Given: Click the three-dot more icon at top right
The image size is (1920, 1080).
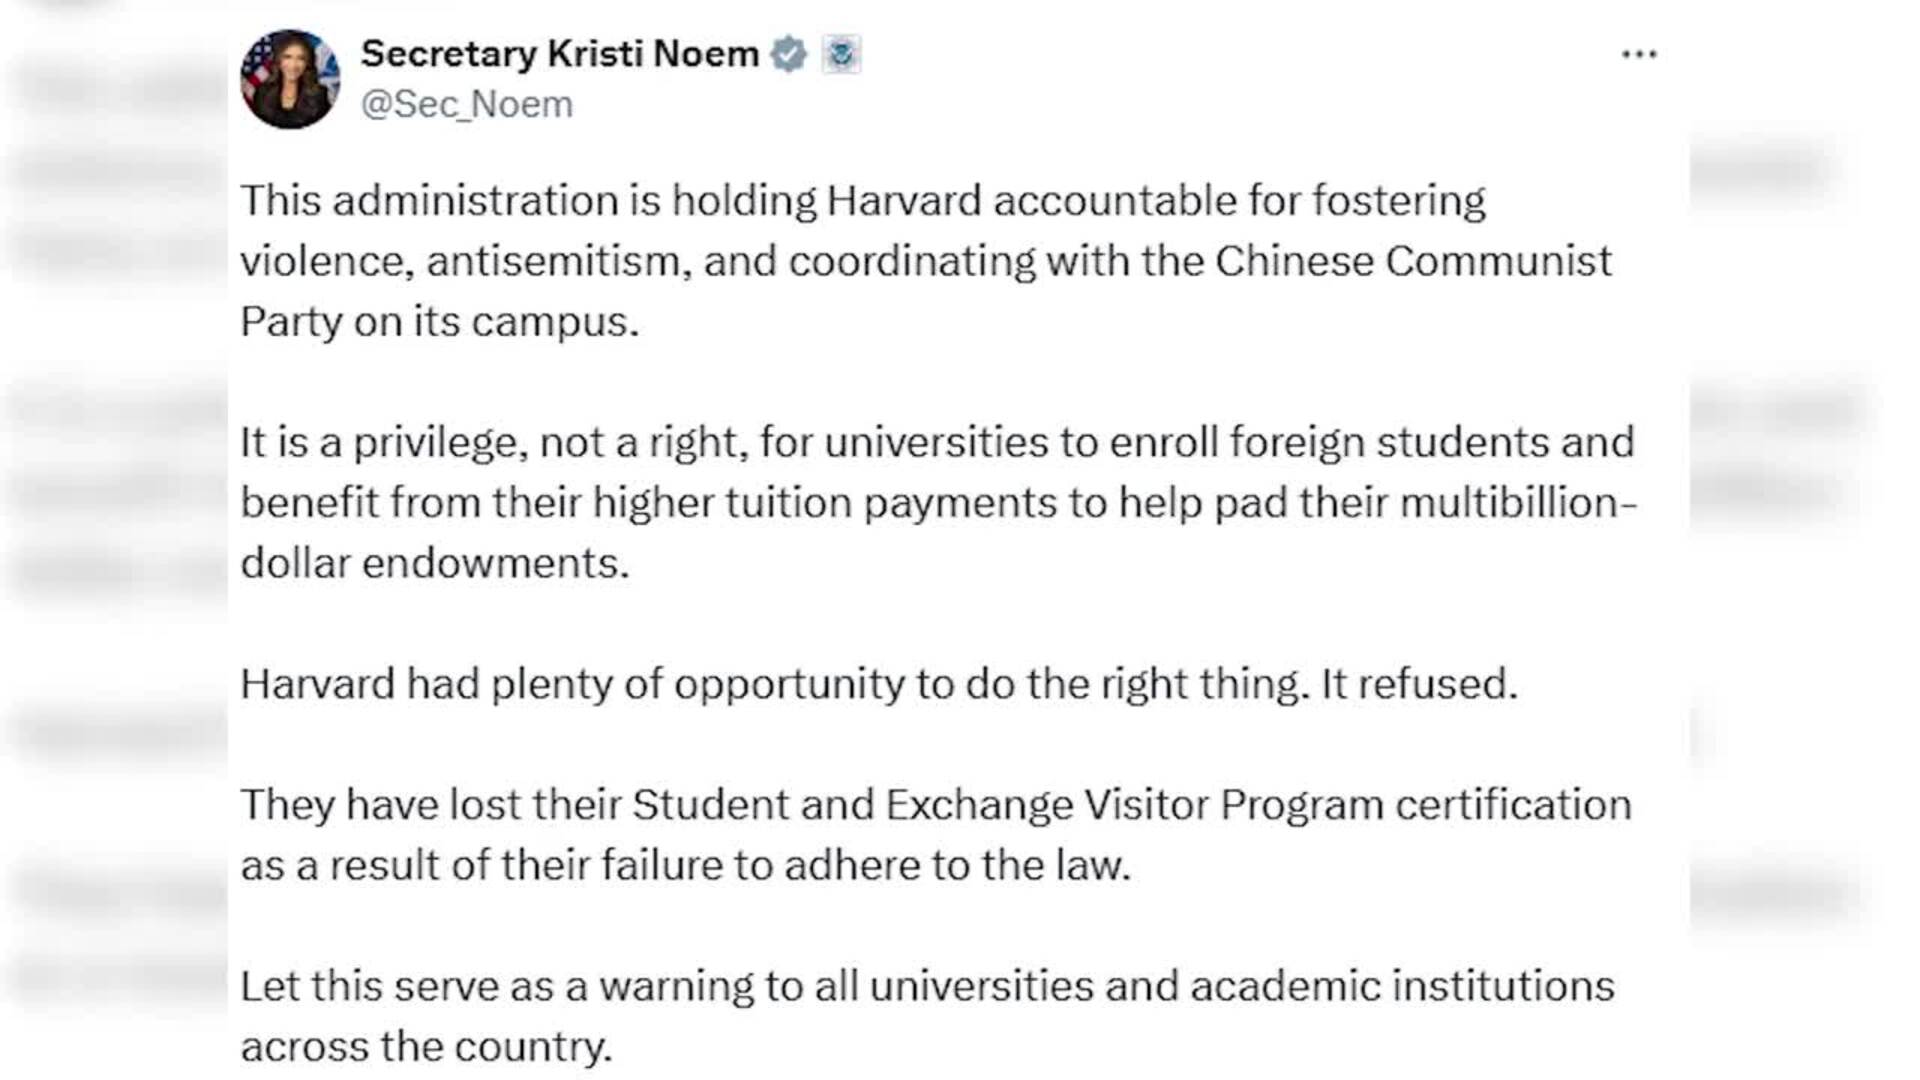Looking at the screenshot, I should point(1637,54).
